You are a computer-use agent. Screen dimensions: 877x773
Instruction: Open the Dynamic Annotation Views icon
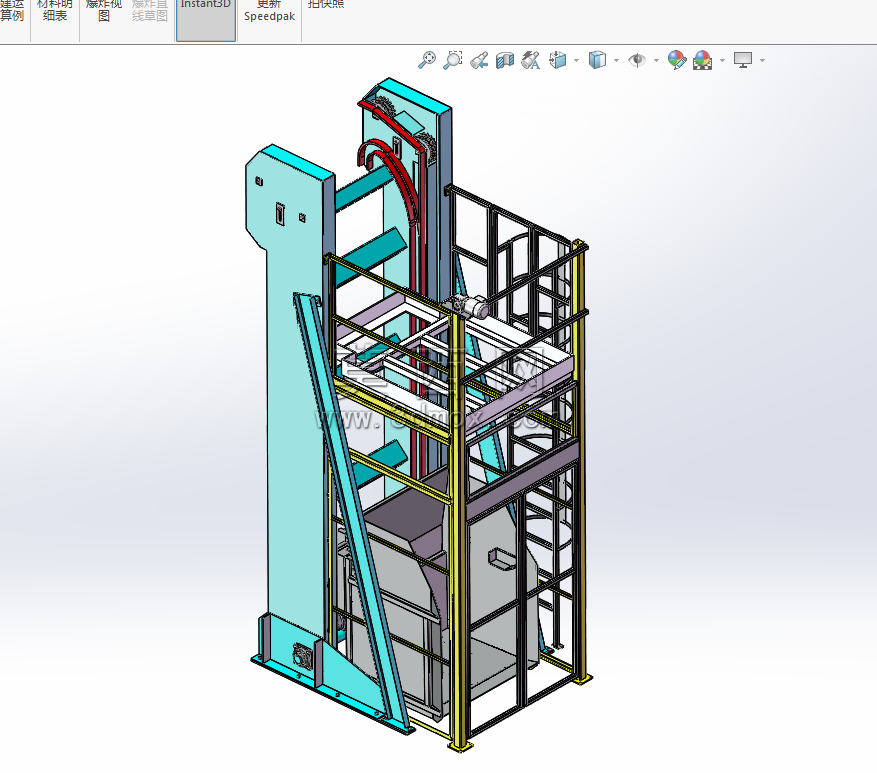coord(530,60)
